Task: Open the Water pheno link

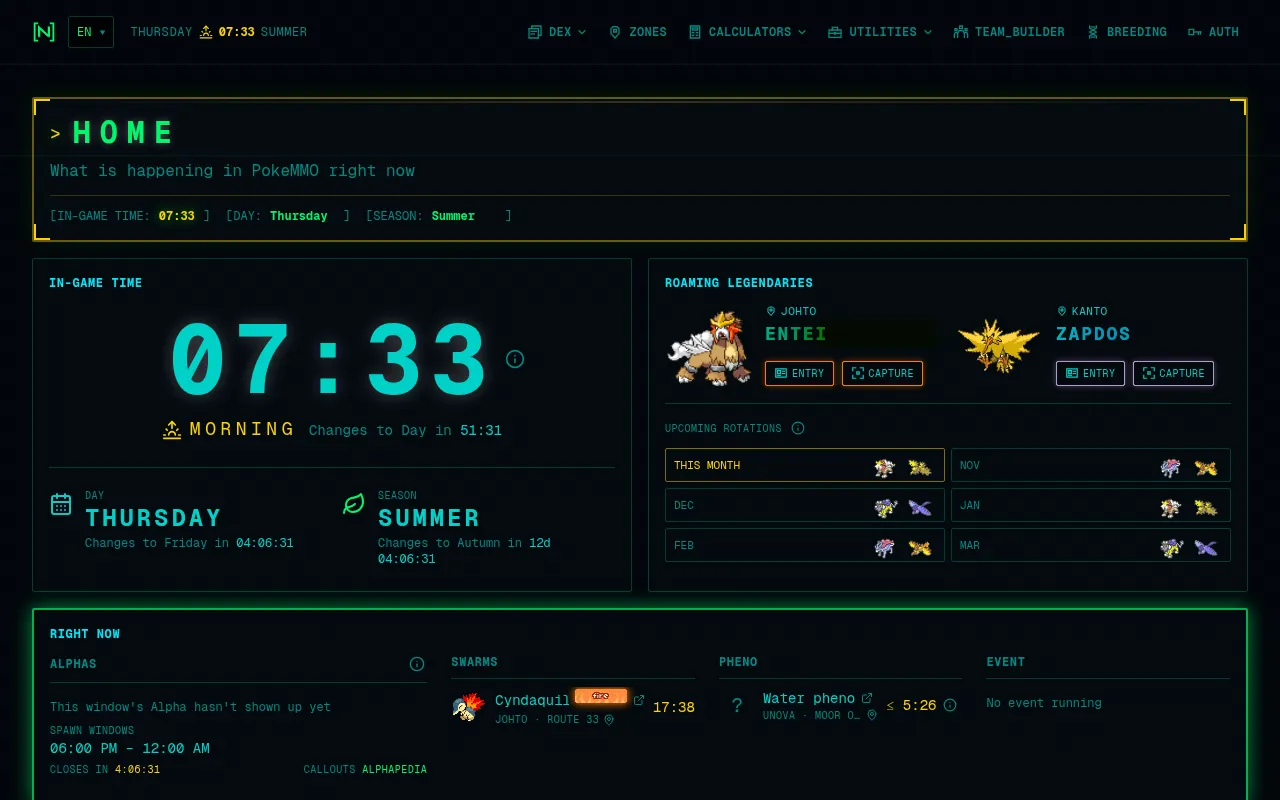Action: point(809,698)
